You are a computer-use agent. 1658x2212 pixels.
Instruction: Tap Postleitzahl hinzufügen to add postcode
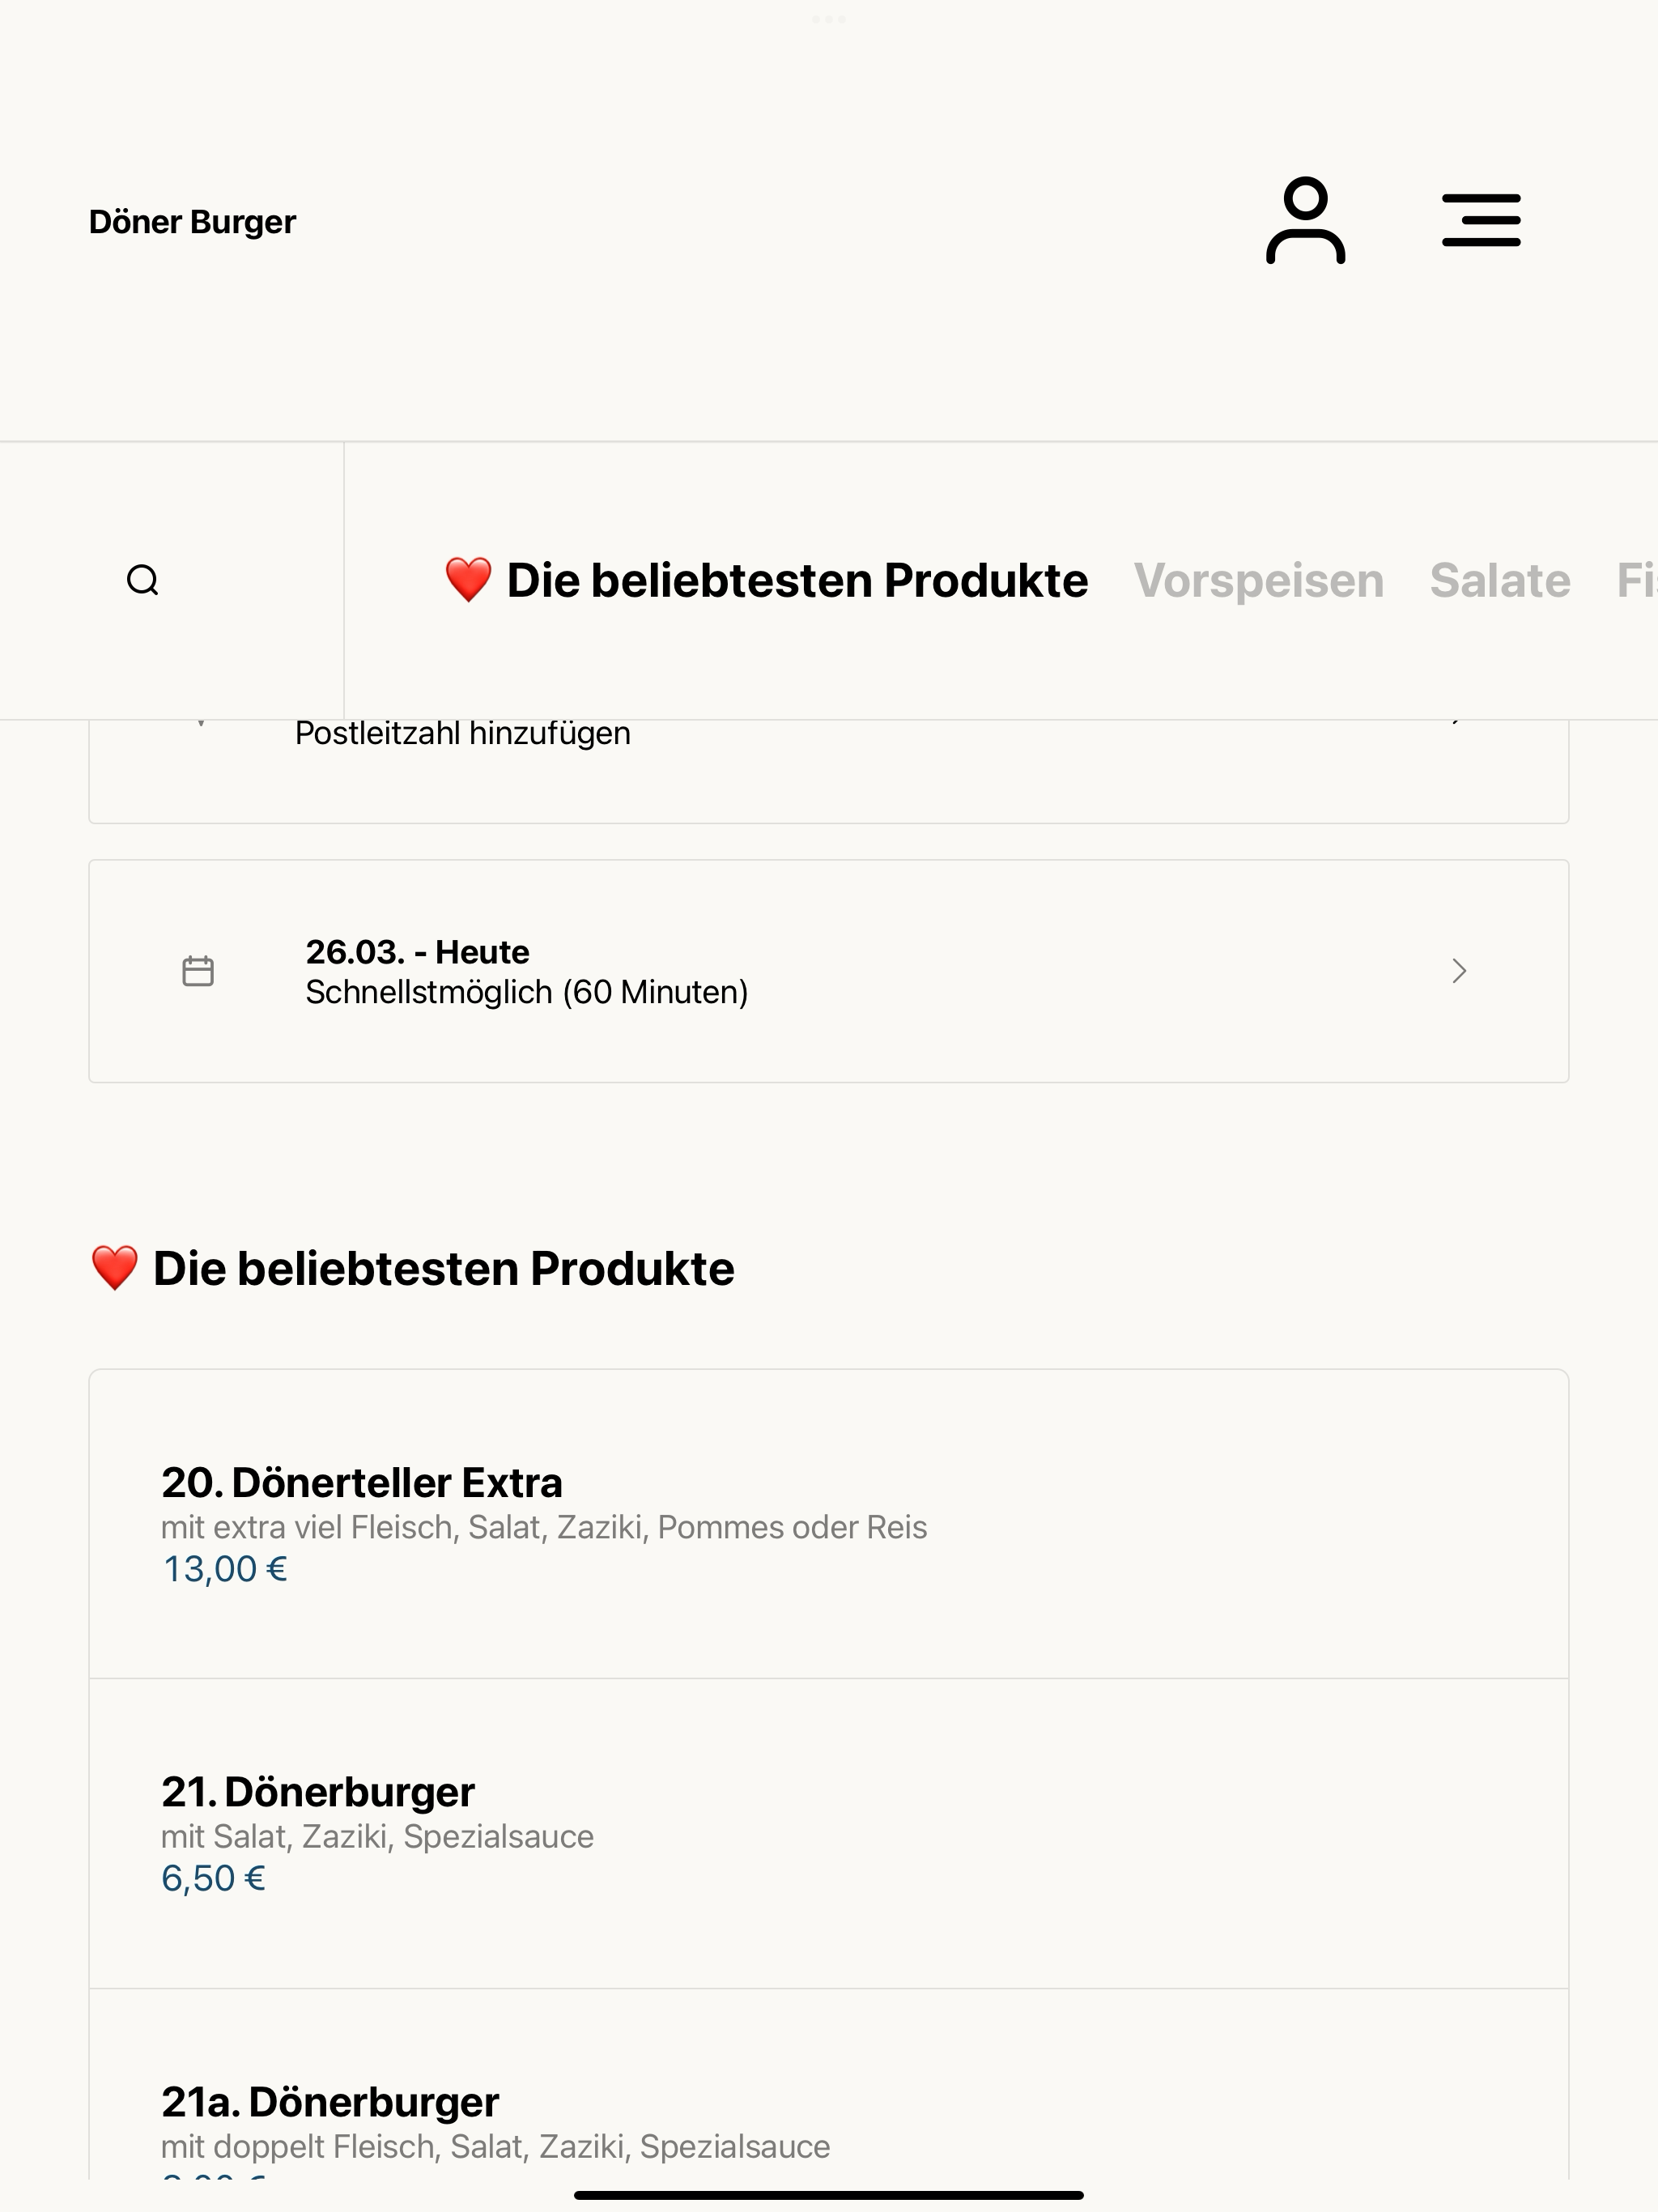click(x=462, y=733)
